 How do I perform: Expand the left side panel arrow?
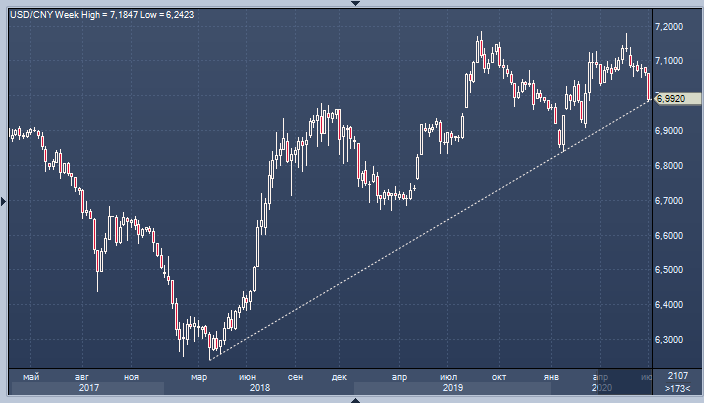4,201
